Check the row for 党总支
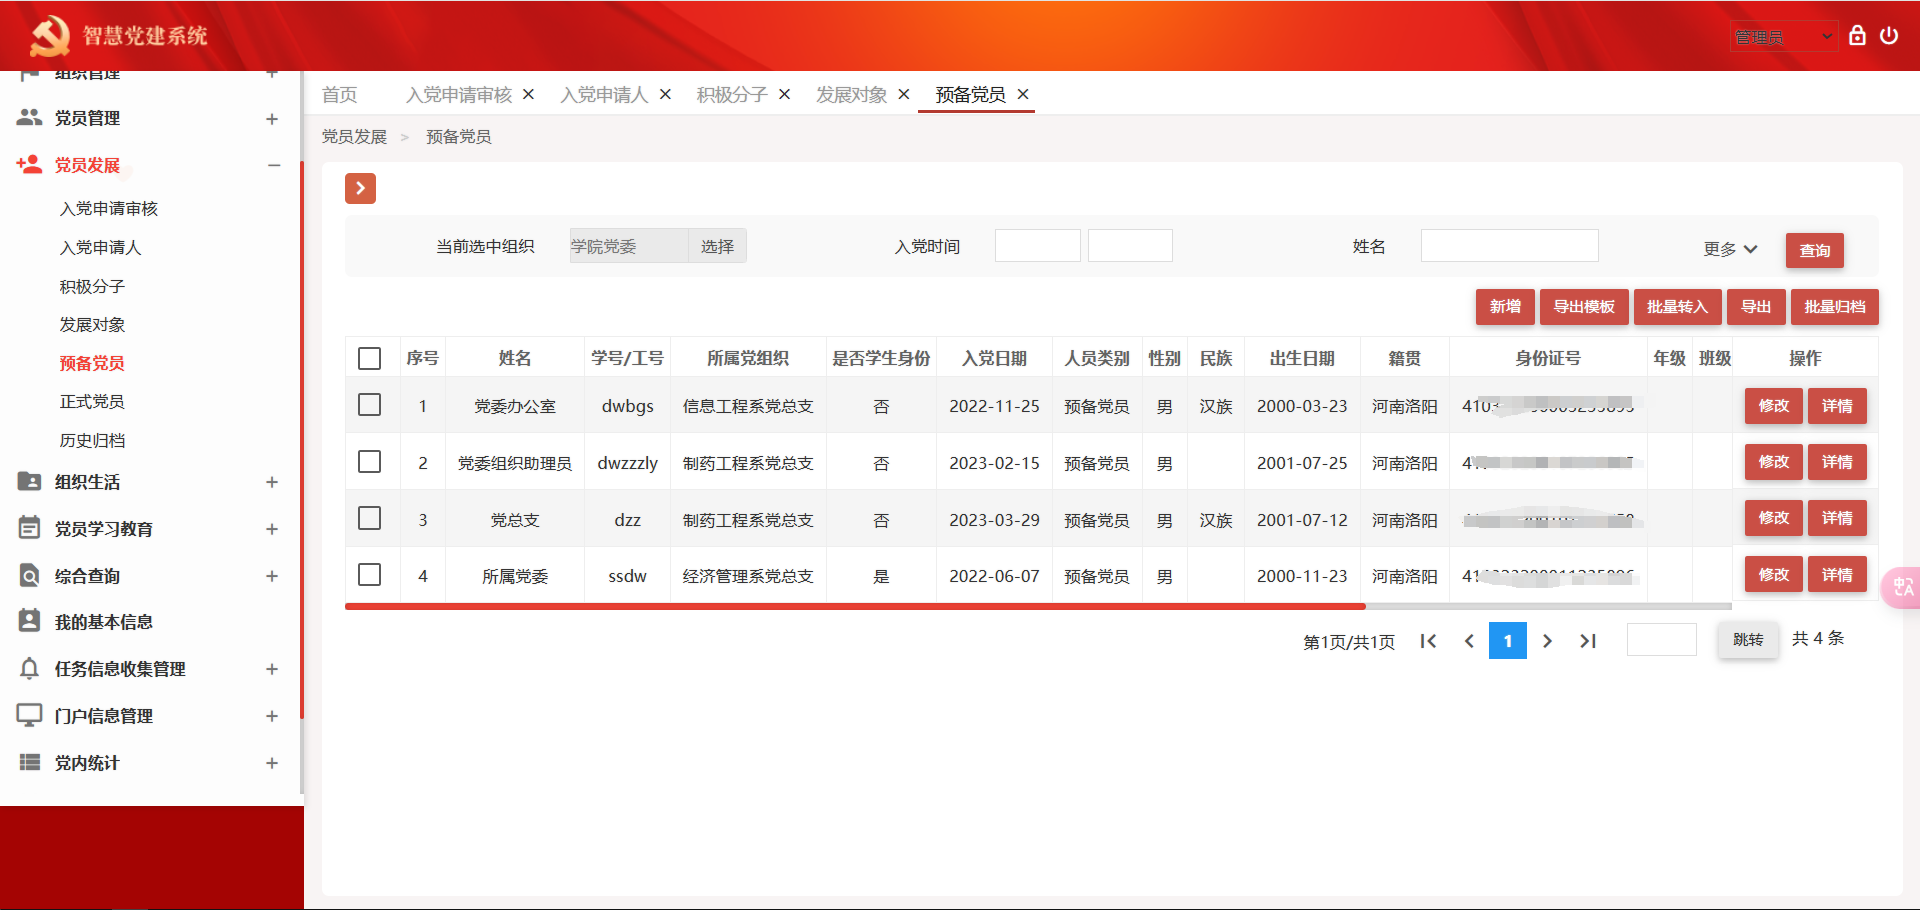The width and height of the screenshot is (1920, 910). coord(369,518)
